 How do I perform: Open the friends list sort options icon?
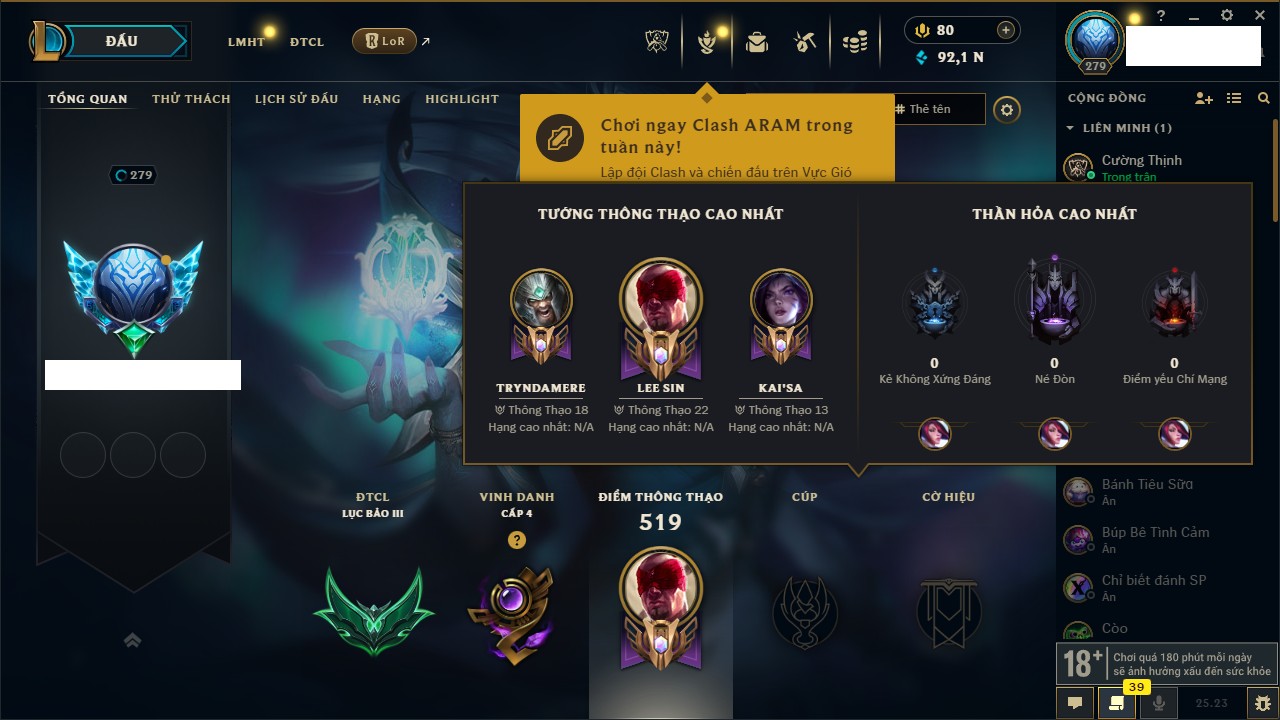1234,98
